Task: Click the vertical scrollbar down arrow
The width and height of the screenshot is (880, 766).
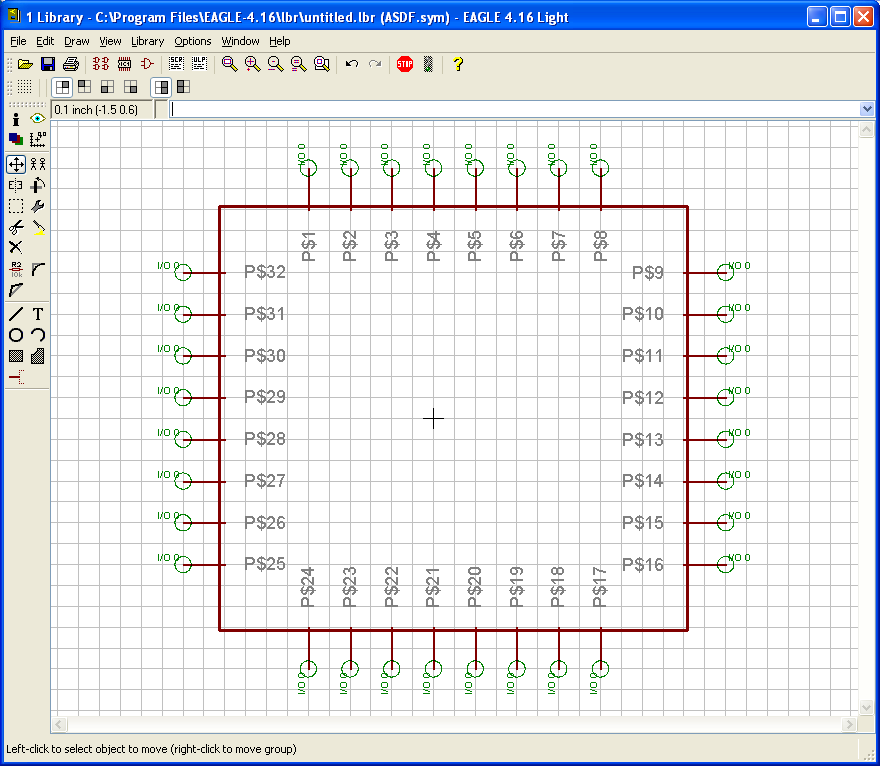Action: coord(866,707)
